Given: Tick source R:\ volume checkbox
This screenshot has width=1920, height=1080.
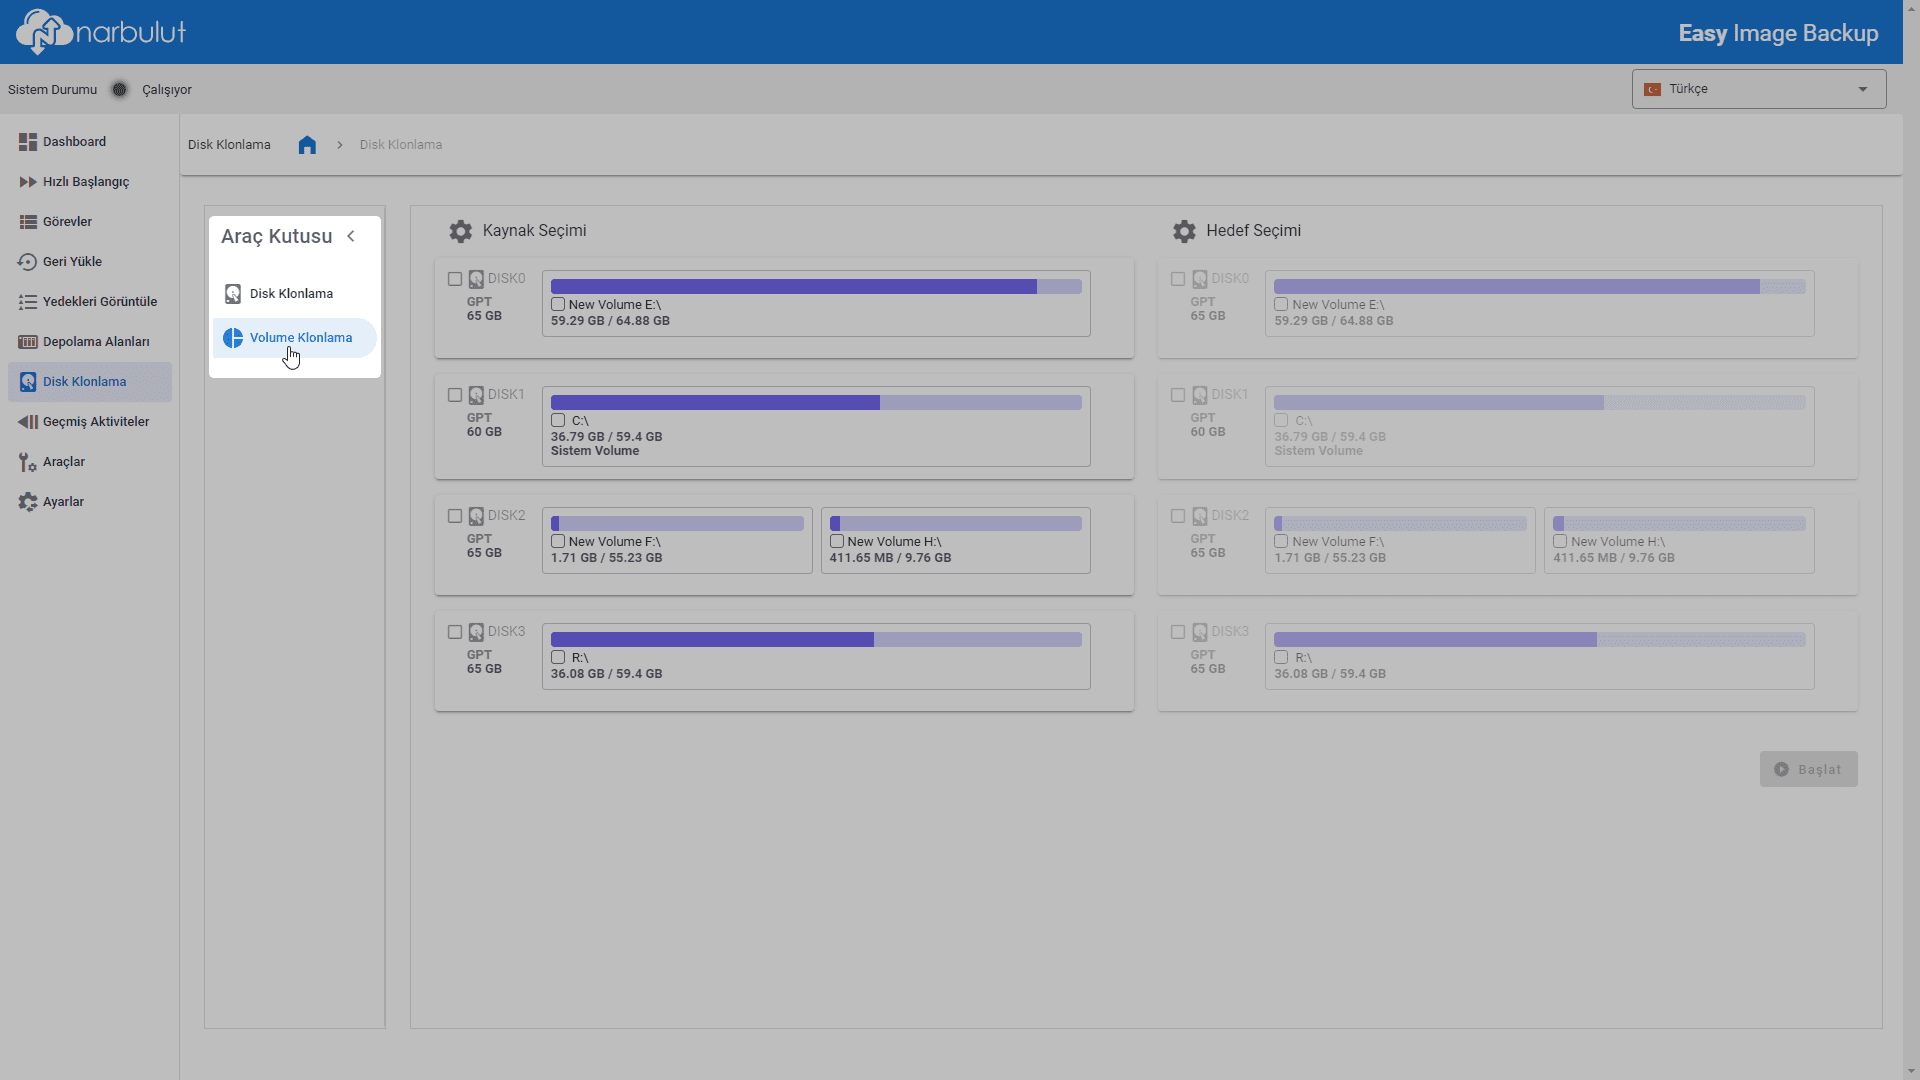Looking at the screenshot, I should [x=558, y=658].
